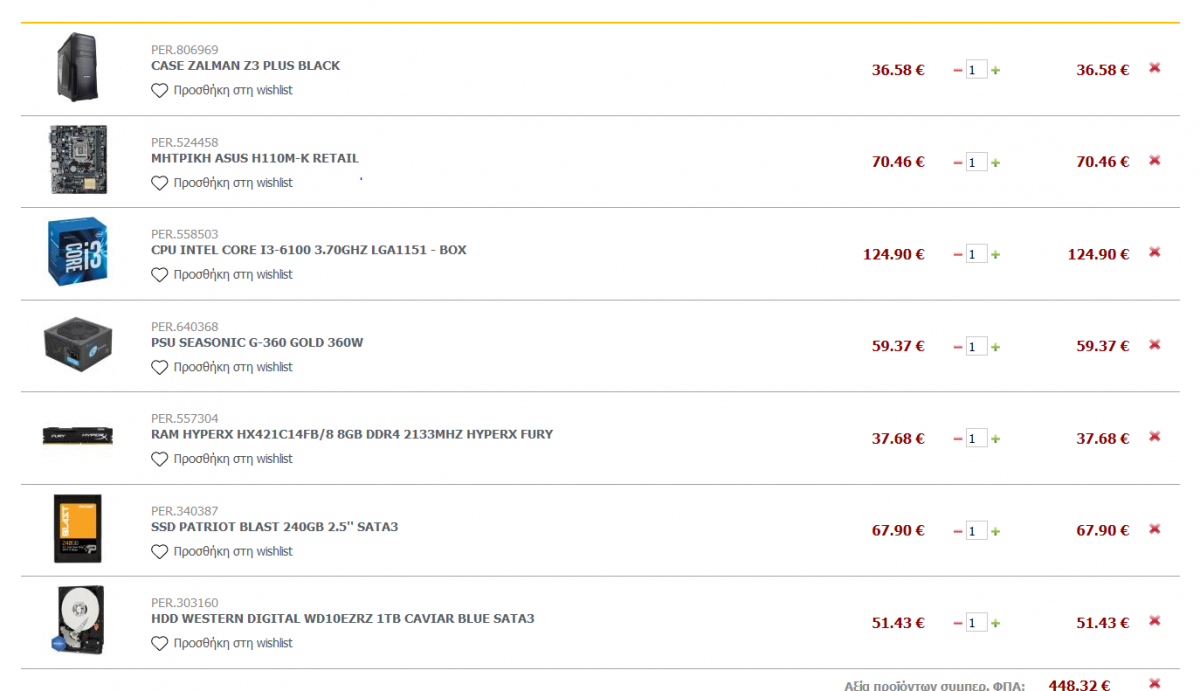Decrease quantity of HyperX Fury RAM

pos(958,439)
